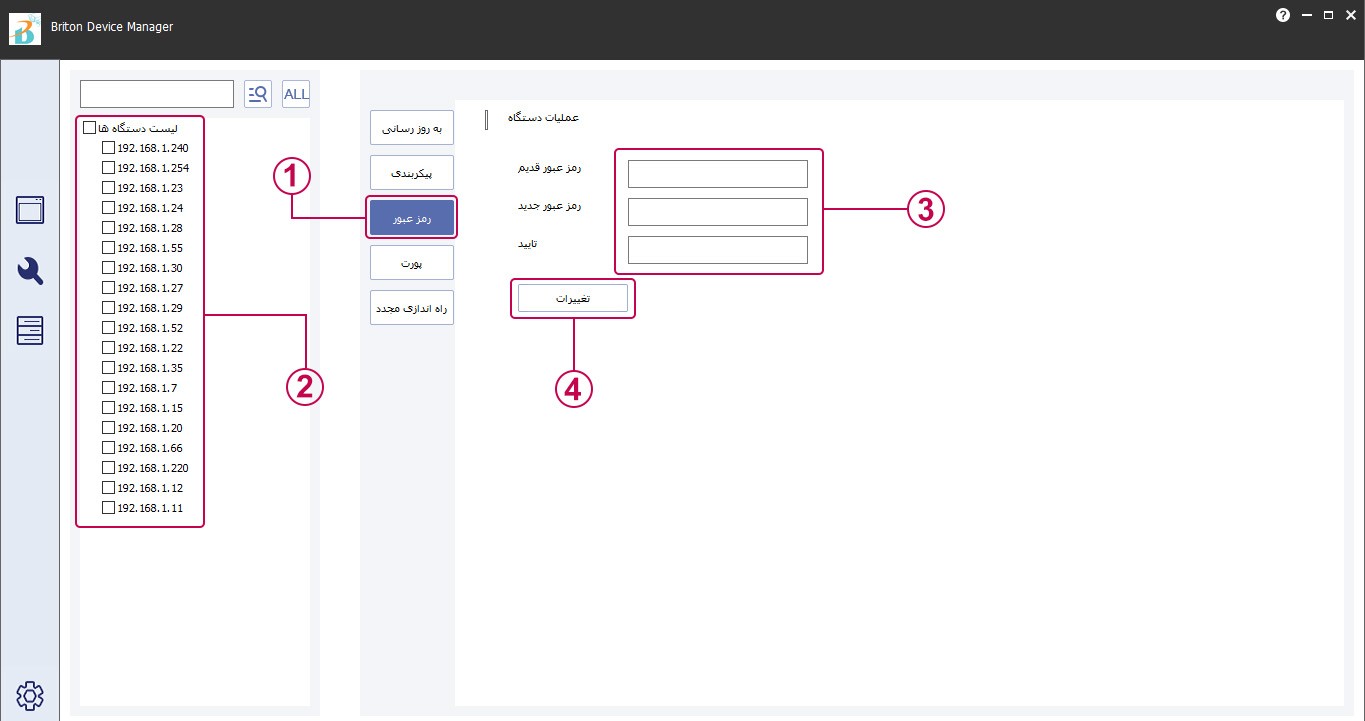Click the old password input field
The width and height of the screenshot is (1365, 721).
(x=717, y=174)
